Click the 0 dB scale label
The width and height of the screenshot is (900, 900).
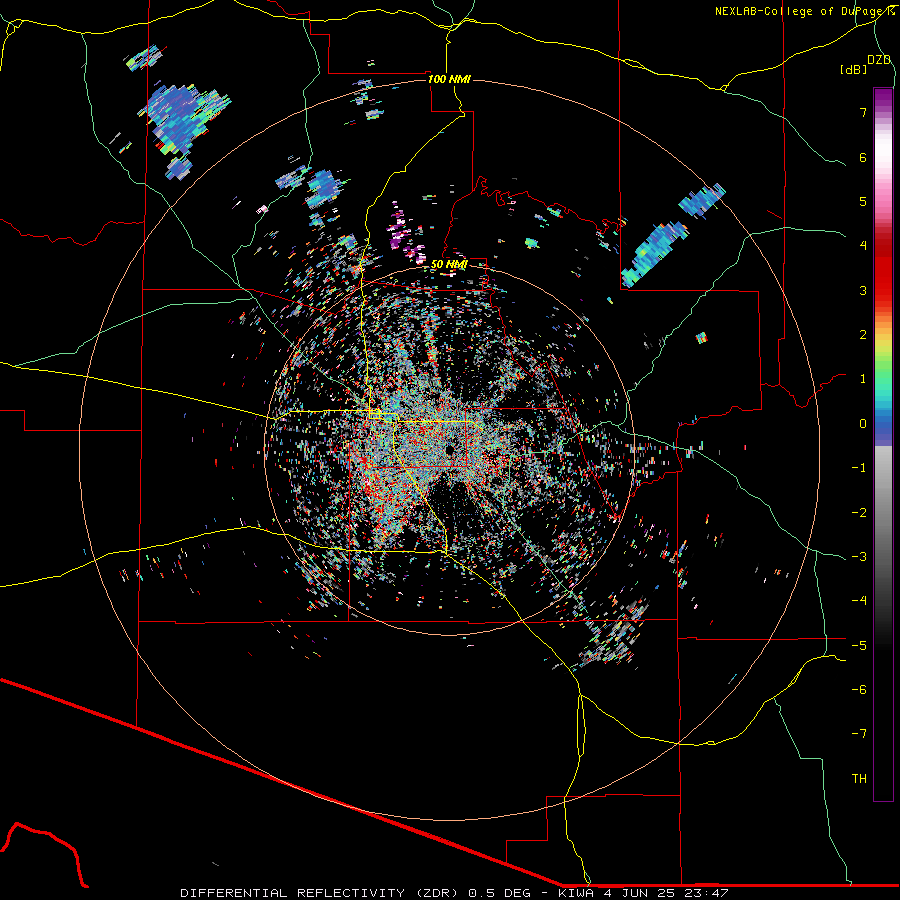(863, 424)
